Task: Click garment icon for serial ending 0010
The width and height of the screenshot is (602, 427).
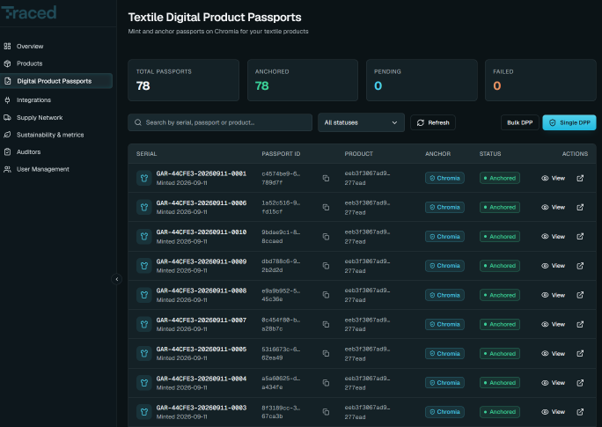Action: [144, 237]
